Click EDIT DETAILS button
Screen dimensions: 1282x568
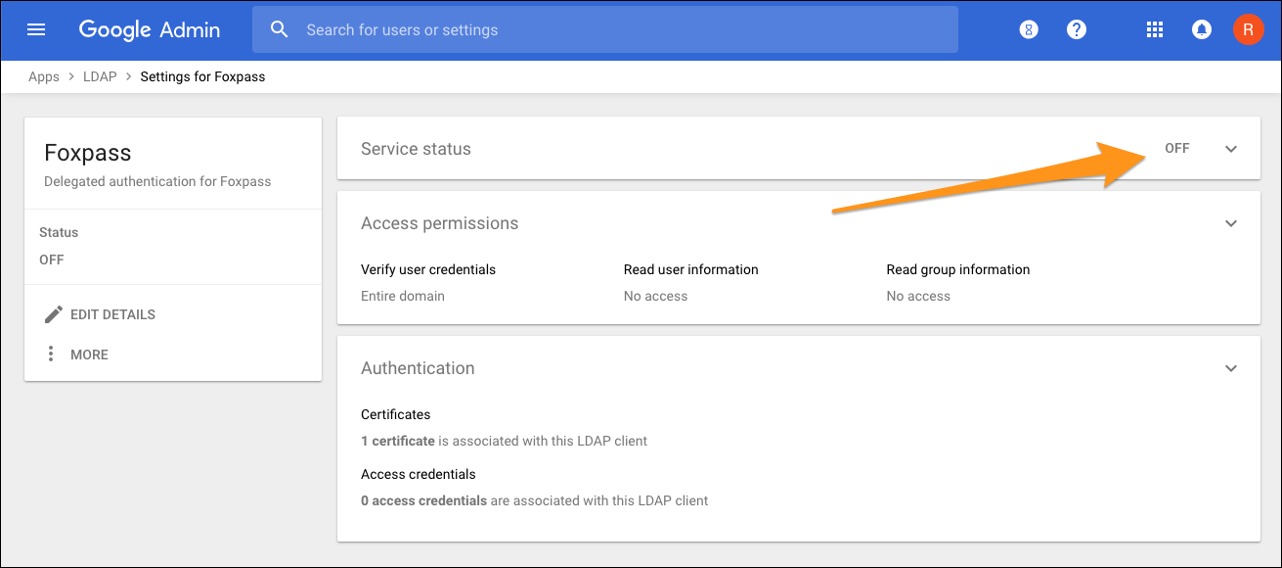112,315
